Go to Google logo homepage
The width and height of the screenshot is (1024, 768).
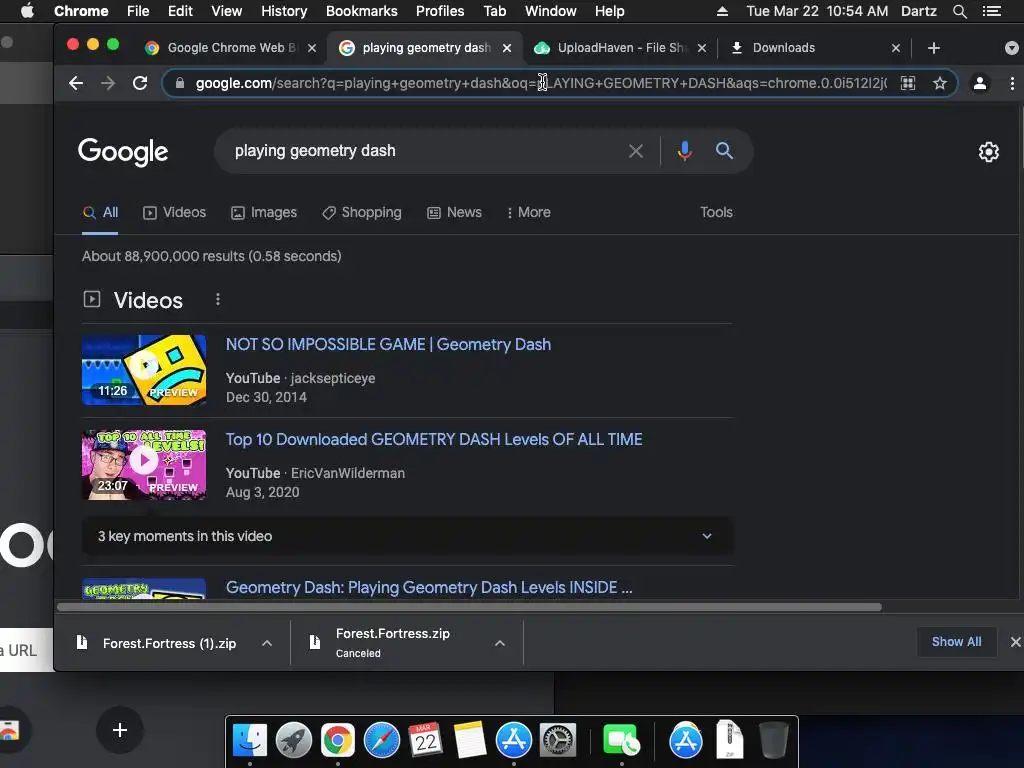(123, 152)
